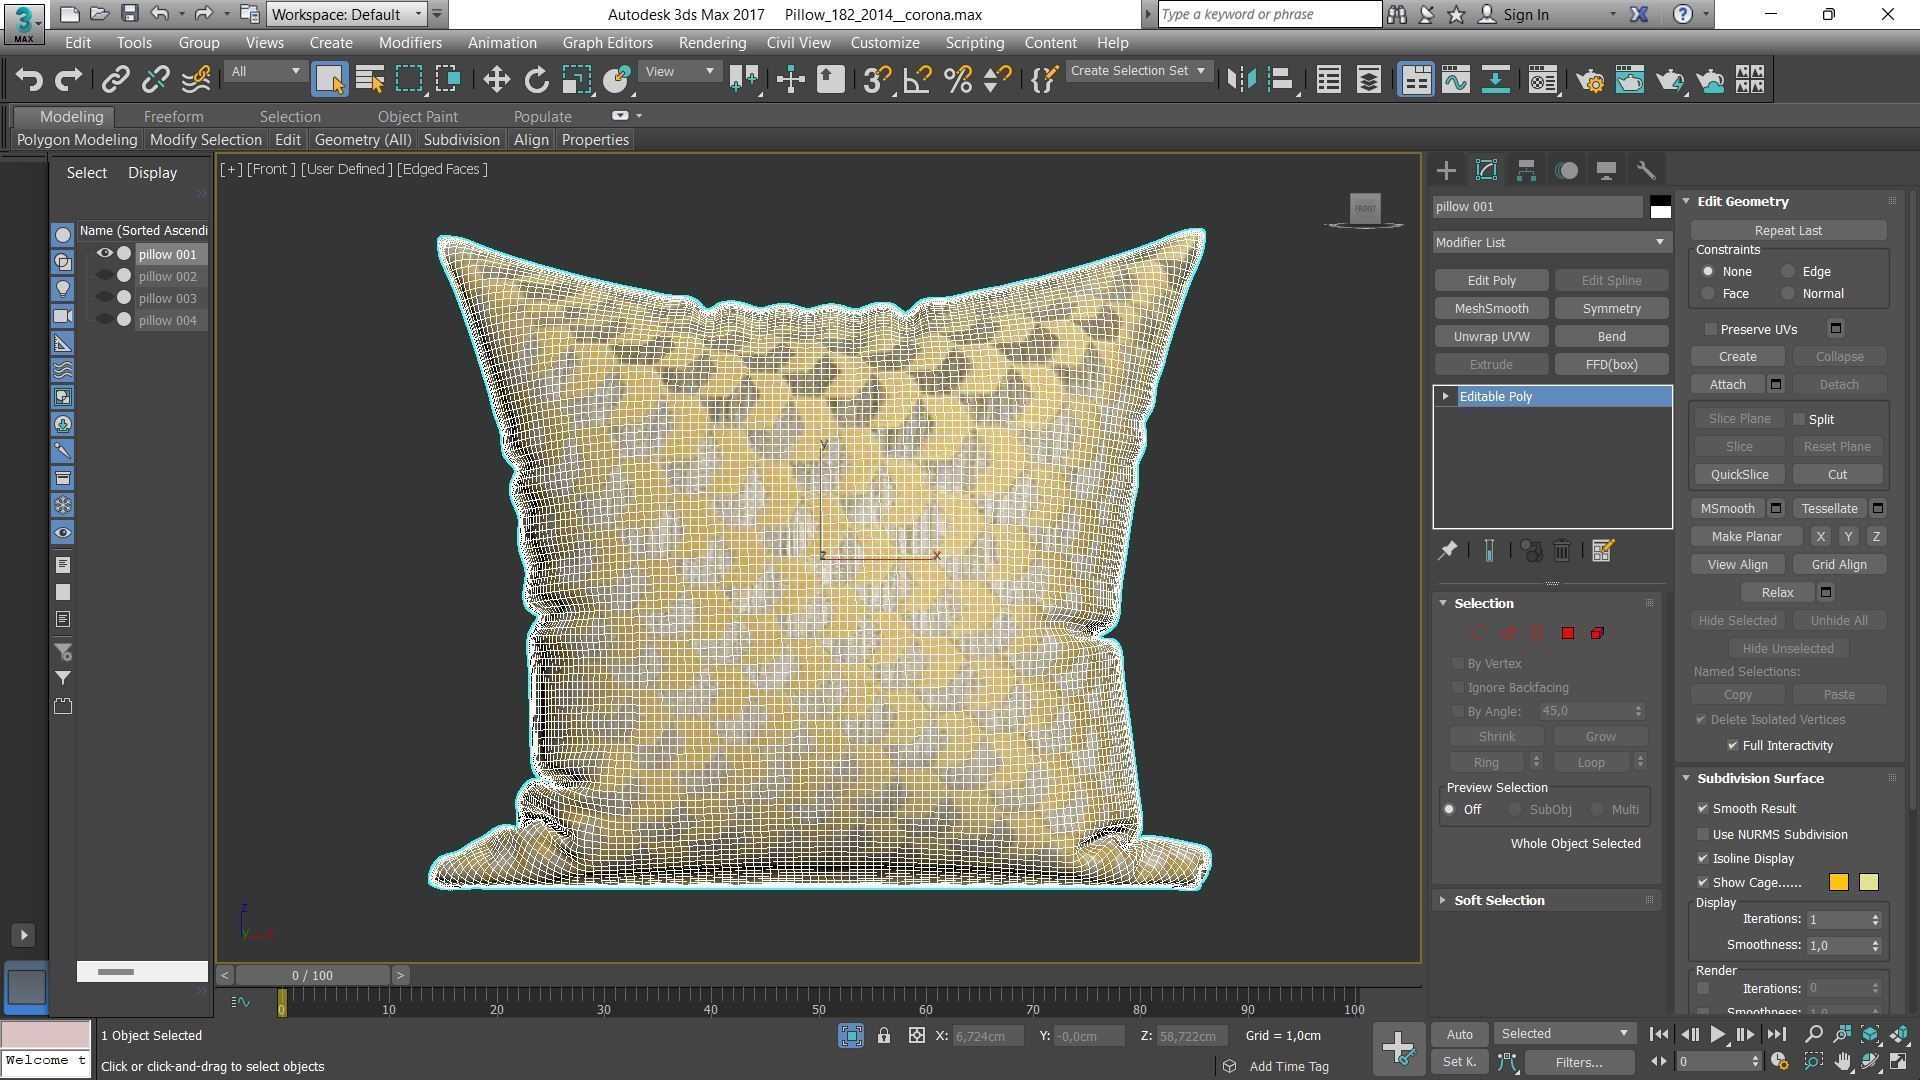The width and height of the screenshot is (1920, 1080).
Task: Toggle Isoline Display checkbox
Action: click(x=1703, y=859)
